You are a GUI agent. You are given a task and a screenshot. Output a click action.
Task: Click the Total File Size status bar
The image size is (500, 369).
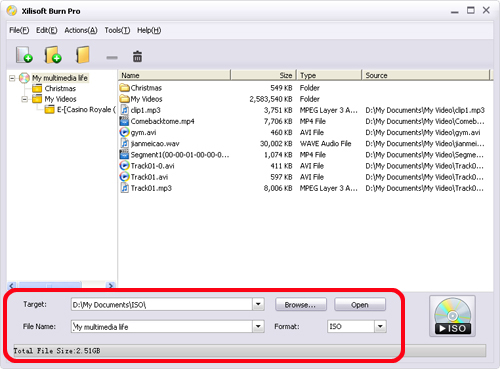(250, 351)
